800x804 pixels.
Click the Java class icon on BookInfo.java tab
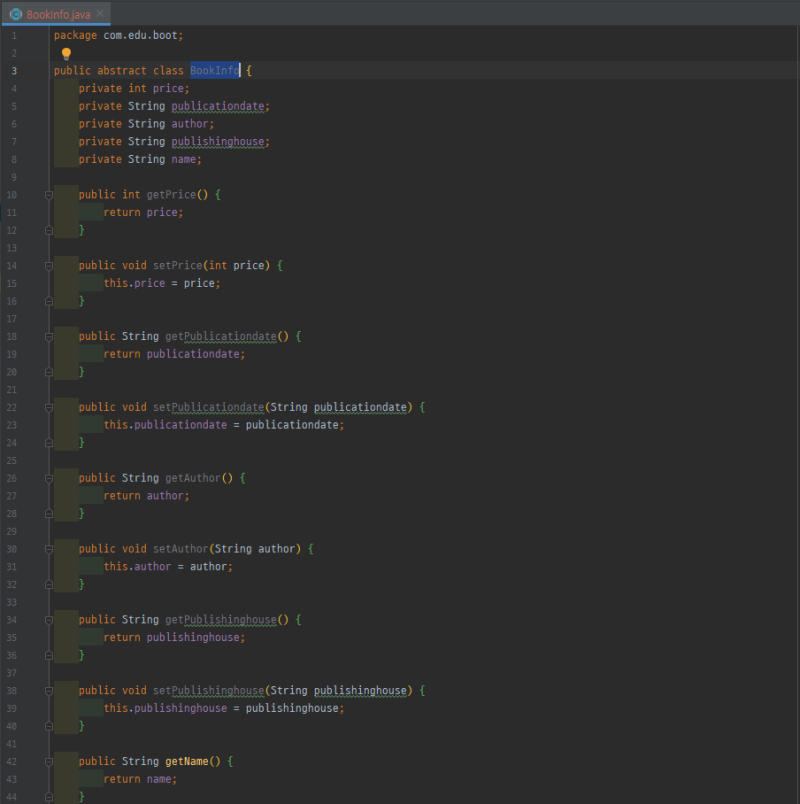tap(16, 14)
